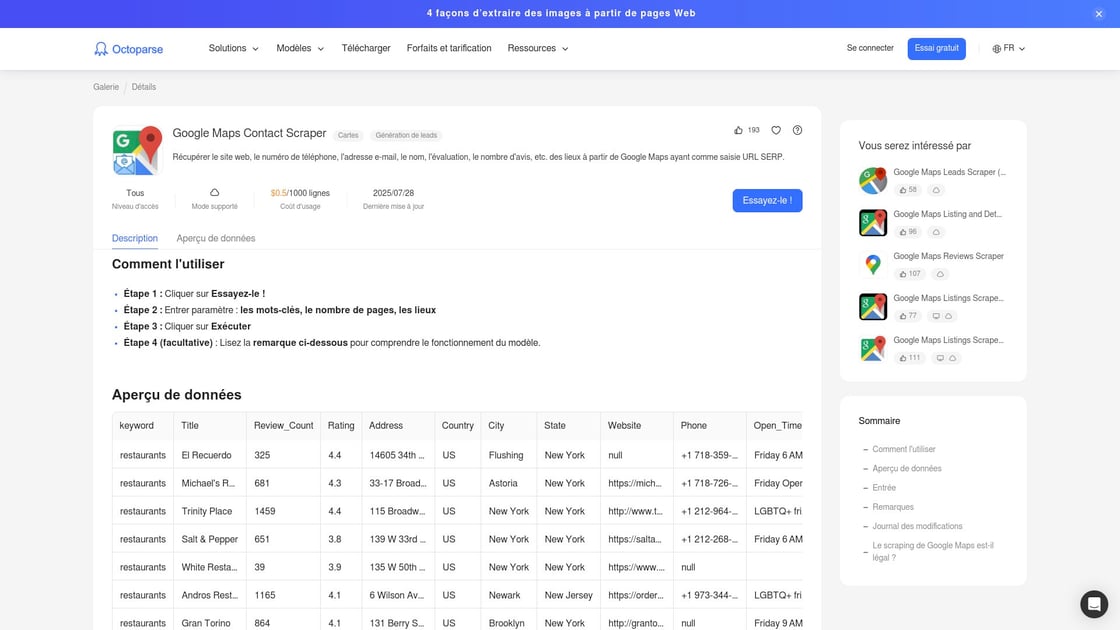This screenshot has height=630, width=1120.
Task: Click the Google Maps Contact Scraper logo
Action: [x=137, y=151]
